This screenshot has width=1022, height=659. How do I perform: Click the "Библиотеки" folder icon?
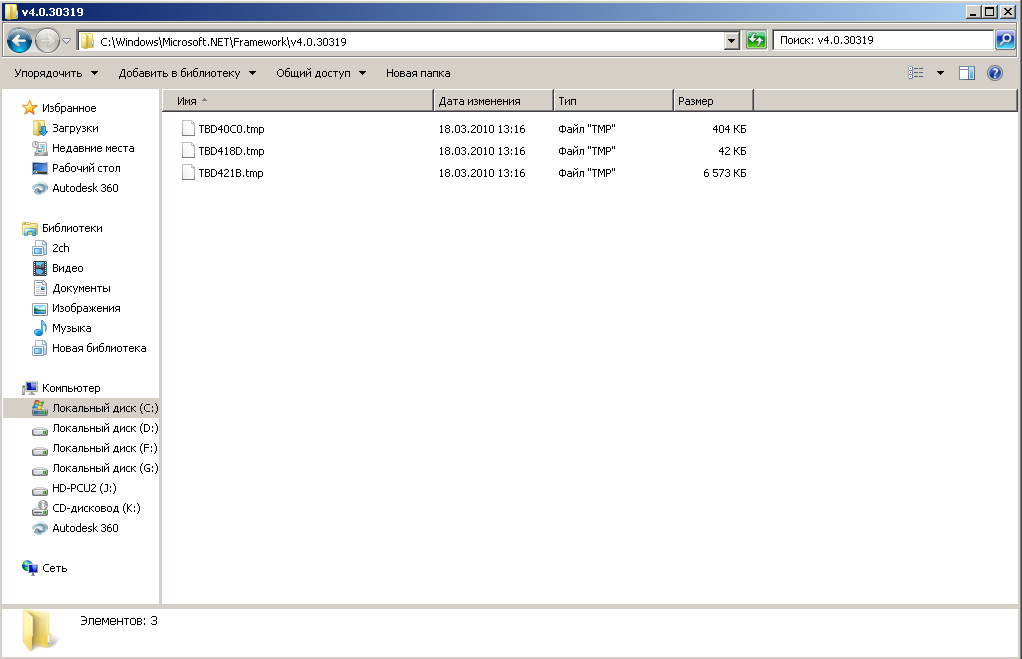[x=29, y=228]
